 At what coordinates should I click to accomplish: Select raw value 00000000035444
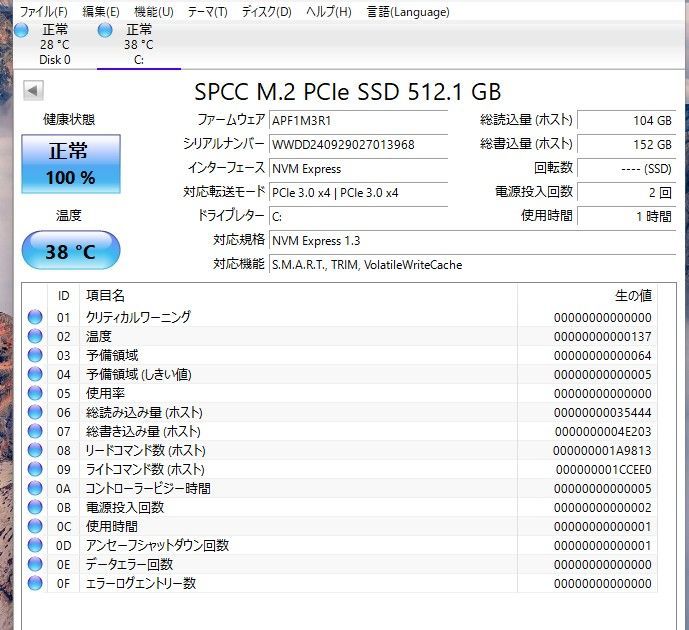pos(602,413)
